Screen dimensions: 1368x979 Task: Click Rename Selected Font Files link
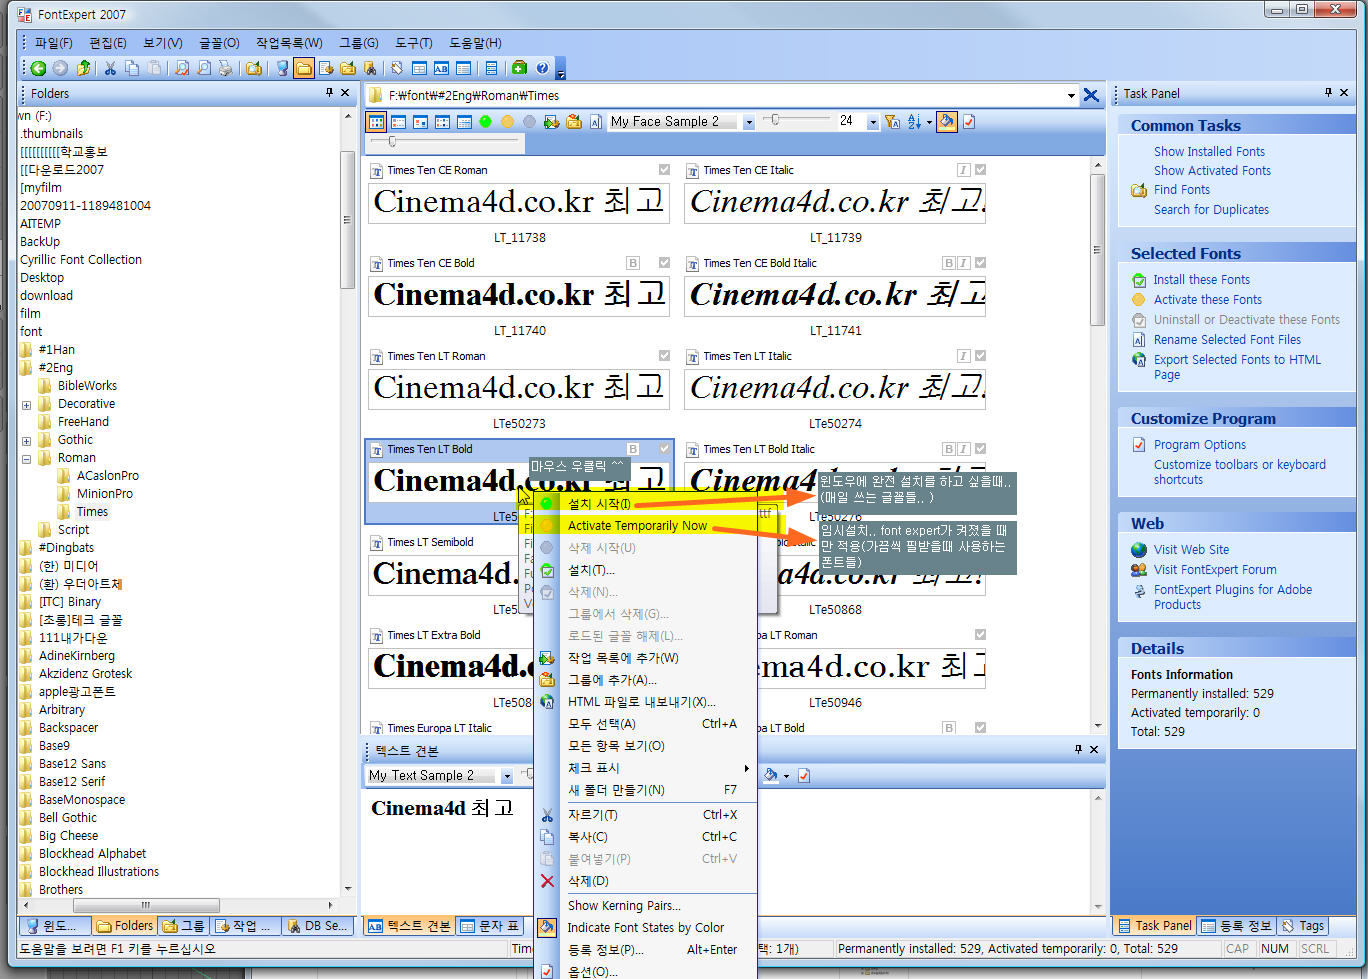coord(1227,340)
